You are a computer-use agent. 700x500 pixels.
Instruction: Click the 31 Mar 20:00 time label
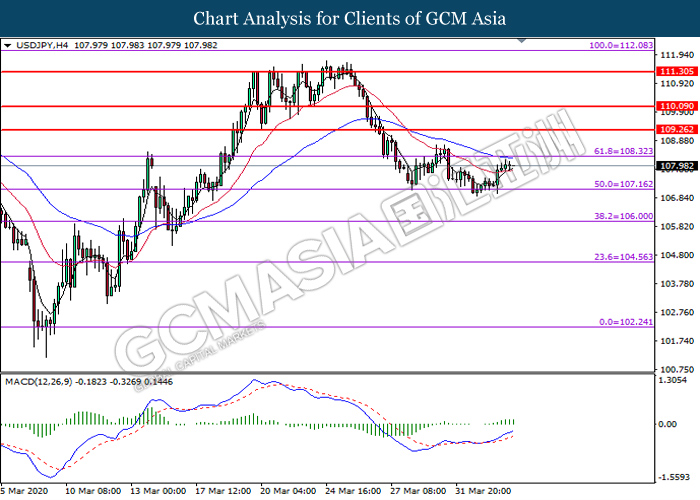pos(483,491)
